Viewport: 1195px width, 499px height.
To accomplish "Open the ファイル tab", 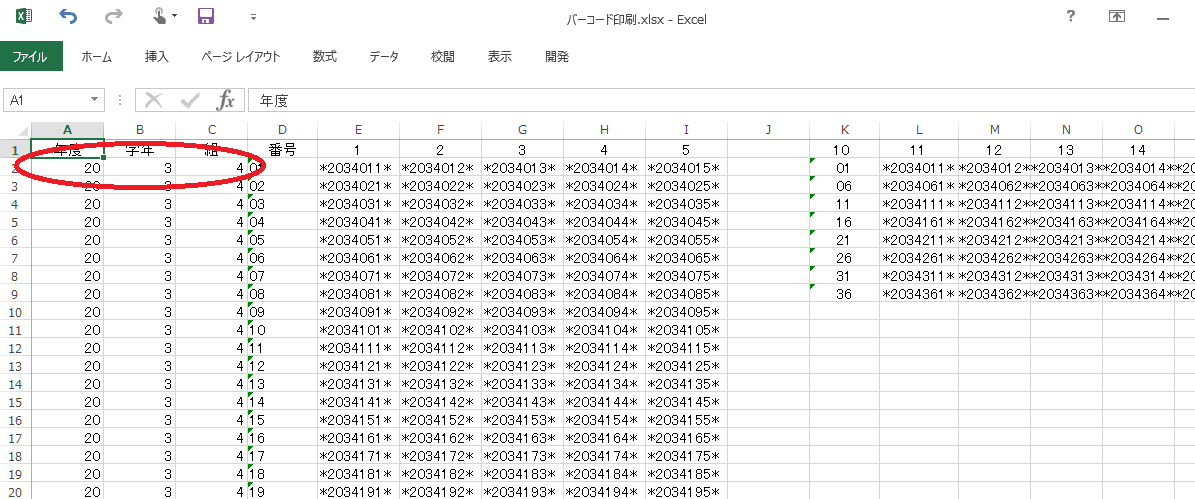I will 30,56.
